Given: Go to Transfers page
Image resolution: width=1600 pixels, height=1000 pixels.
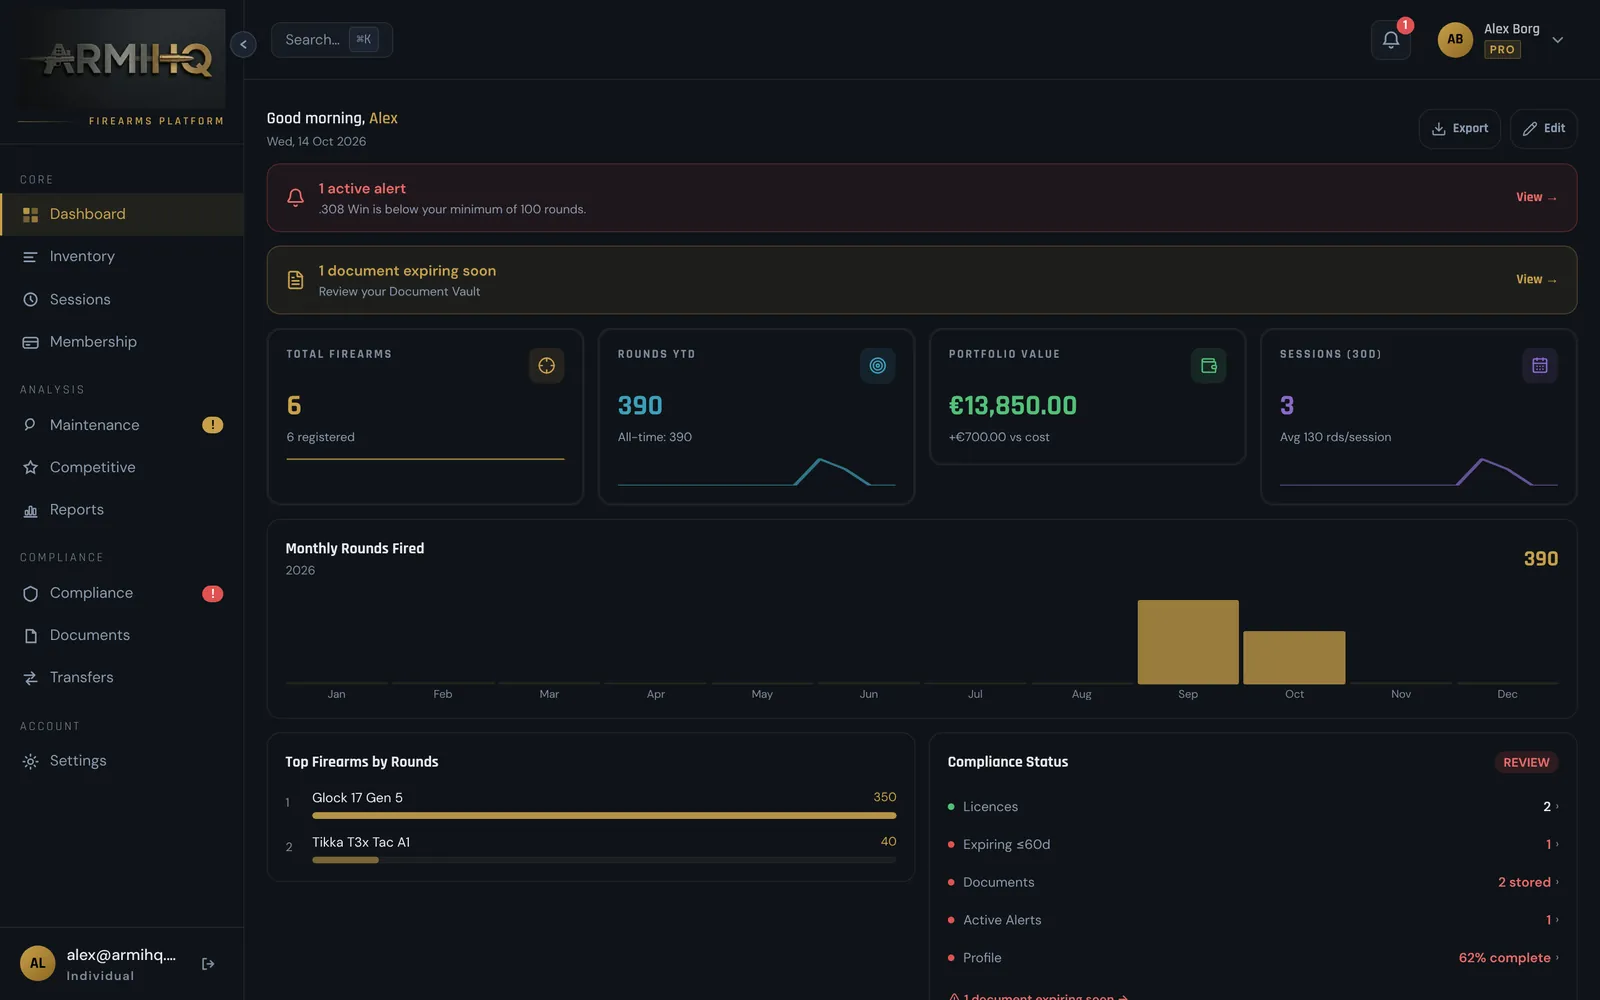Looking at the screenshot, I should coord(122,677).
